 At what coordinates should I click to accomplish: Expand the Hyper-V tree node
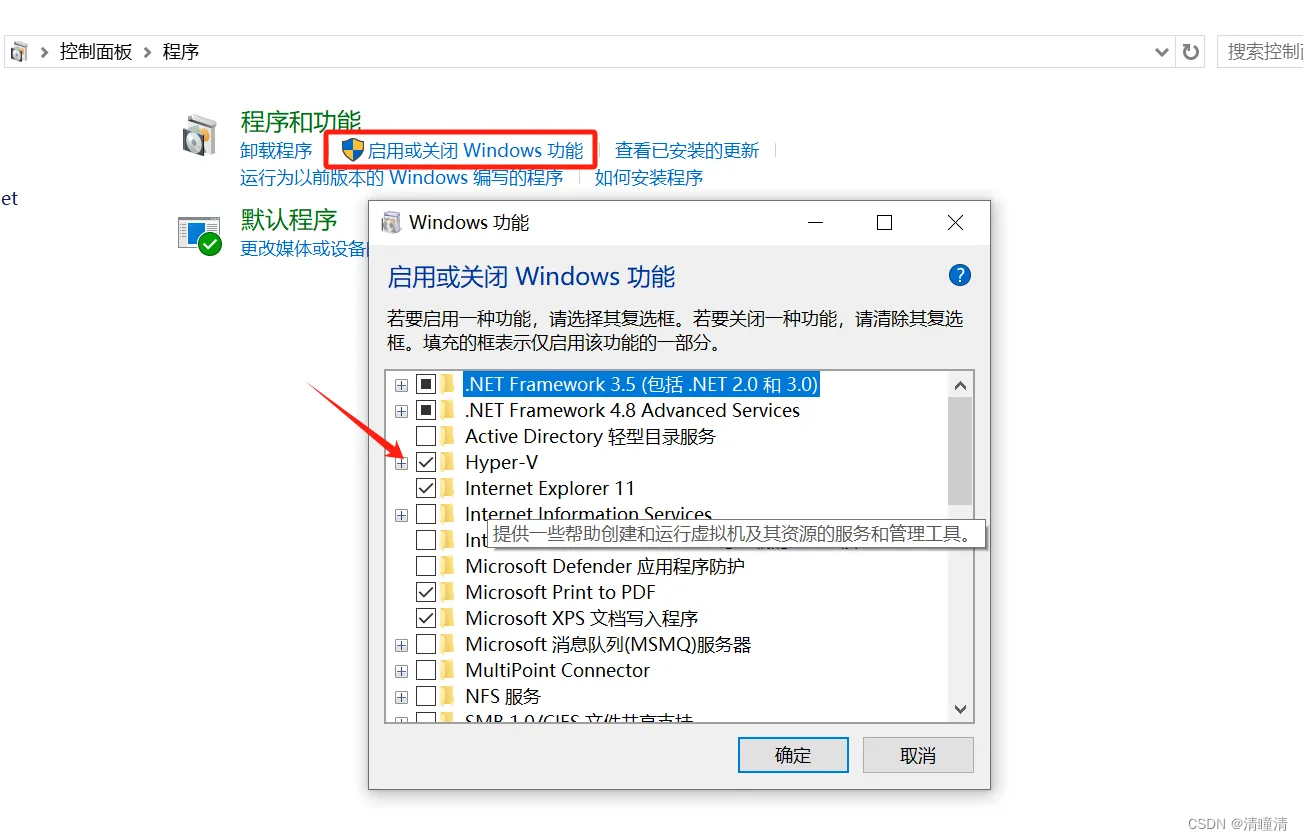tap(401, 463)
